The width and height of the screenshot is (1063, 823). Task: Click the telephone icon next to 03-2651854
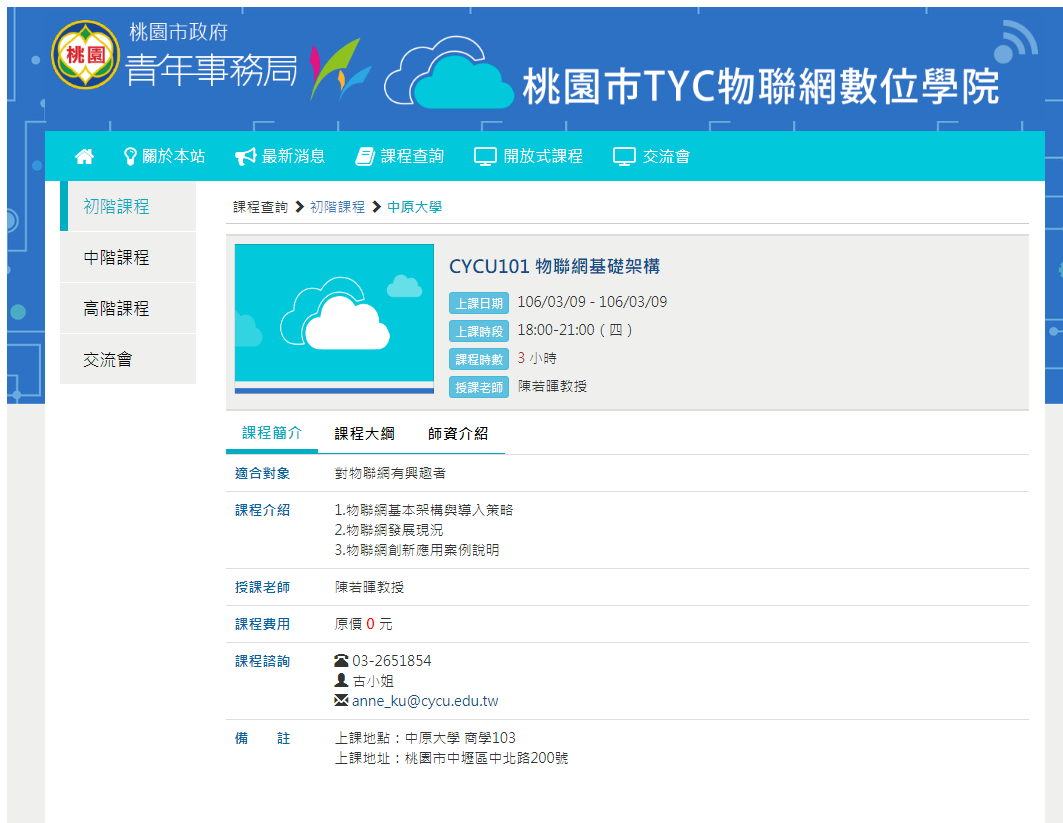tap(341, 661)
